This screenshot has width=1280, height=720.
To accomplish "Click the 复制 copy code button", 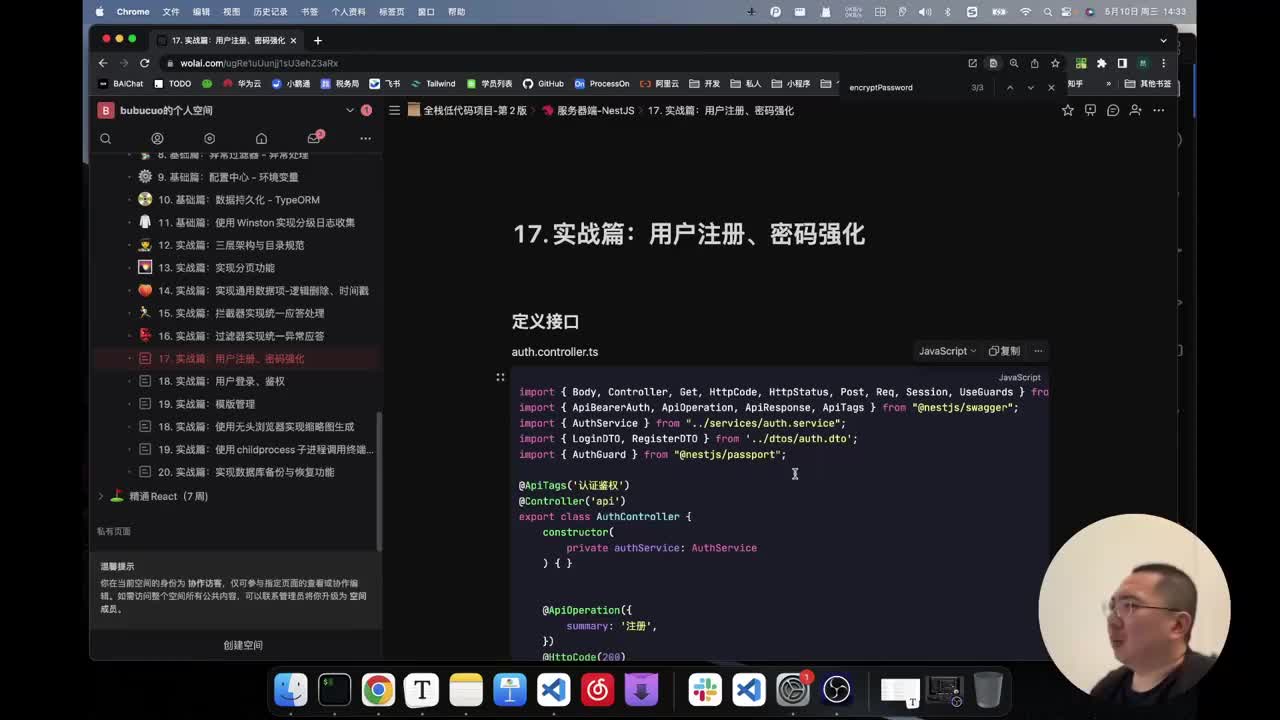I will point(1004,351).
